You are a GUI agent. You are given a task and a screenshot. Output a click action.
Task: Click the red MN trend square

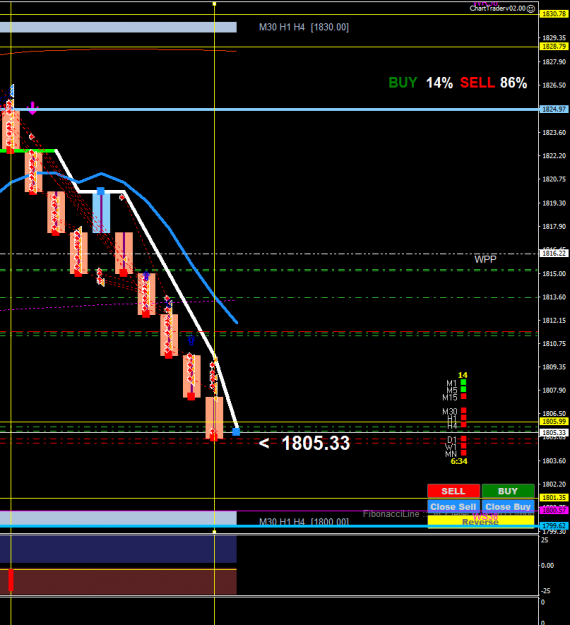pos(464,453)
